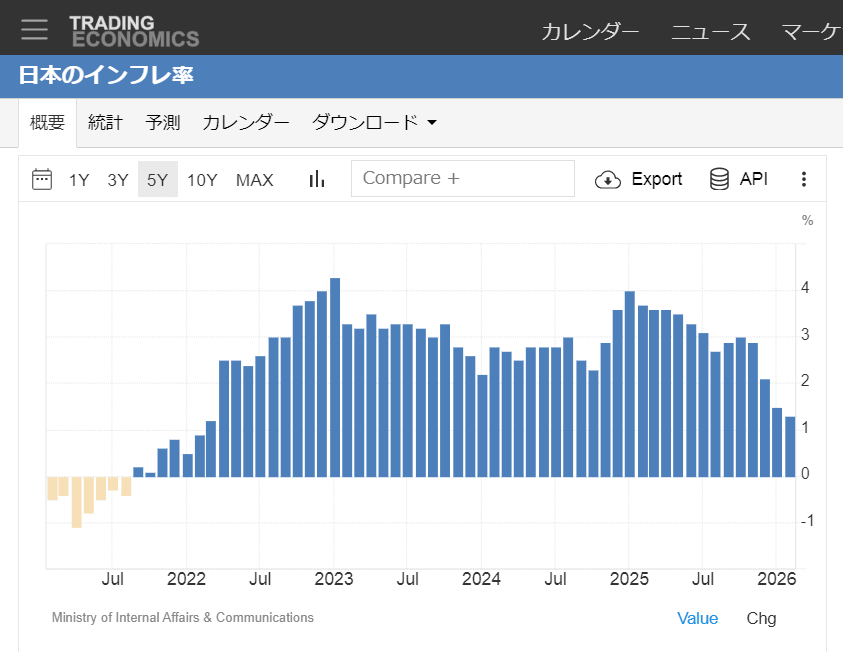Switch to the 予測 tab
Screen dimensions: 843x652
[163, 123]
